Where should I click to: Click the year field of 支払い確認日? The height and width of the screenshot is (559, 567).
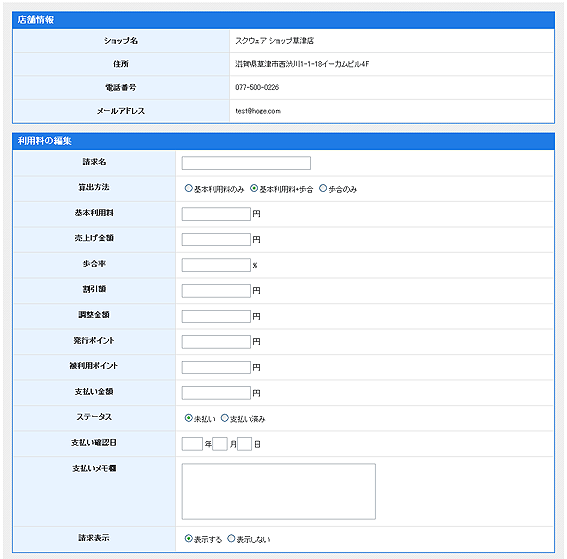tap(192, 444)
